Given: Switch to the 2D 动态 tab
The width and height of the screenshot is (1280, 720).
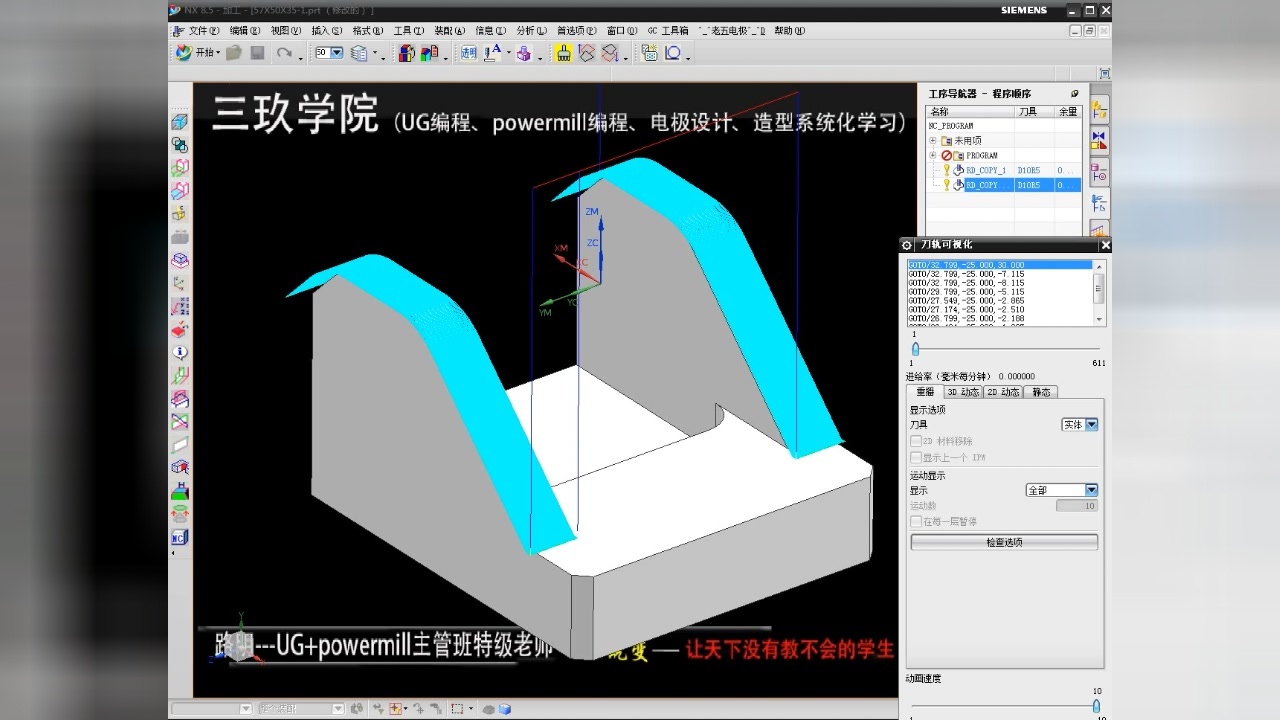Looking at the screenshot, I should click(1003, 392).
